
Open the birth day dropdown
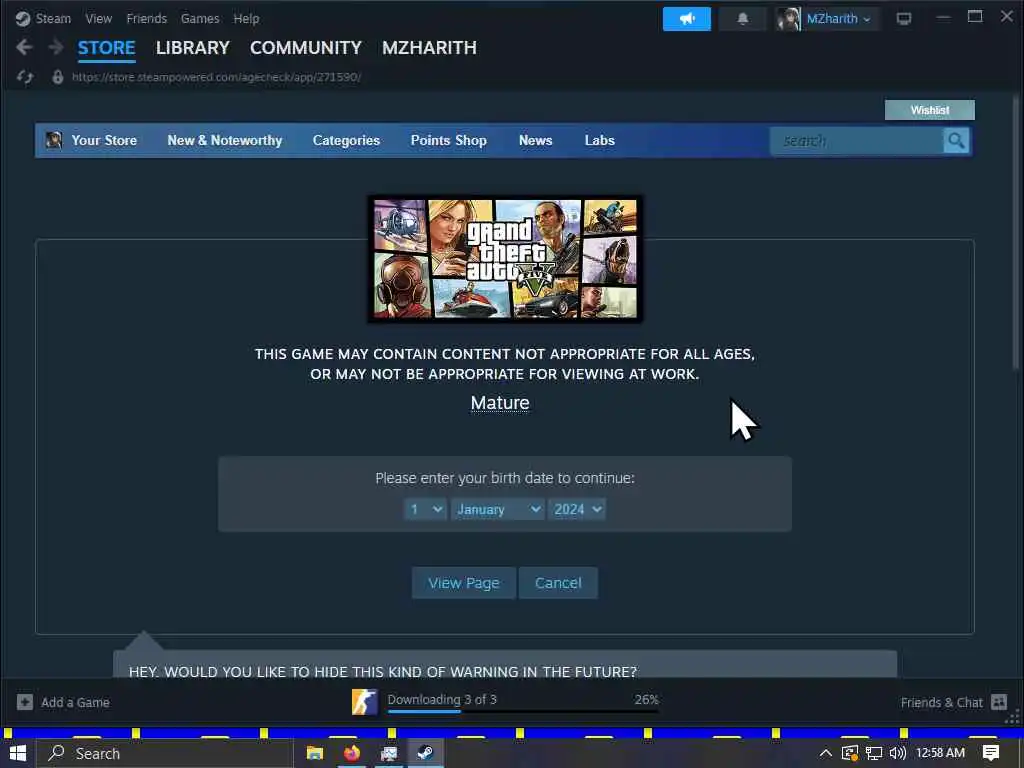(x=425, y=509)
